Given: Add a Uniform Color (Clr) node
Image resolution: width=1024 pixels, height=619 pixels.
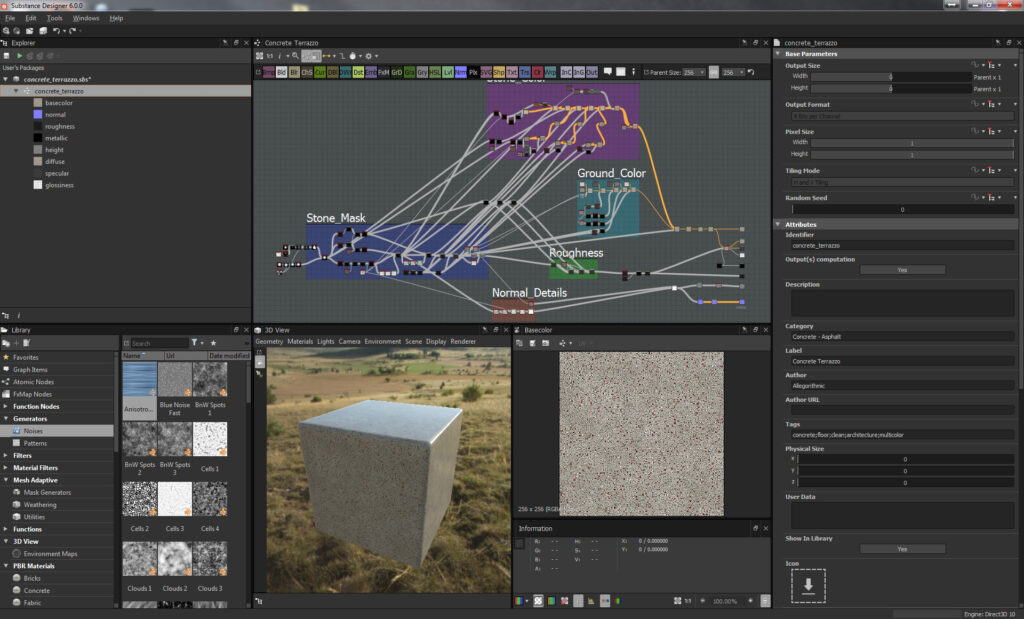Looking at the screenshot, I should pos(537,72).
